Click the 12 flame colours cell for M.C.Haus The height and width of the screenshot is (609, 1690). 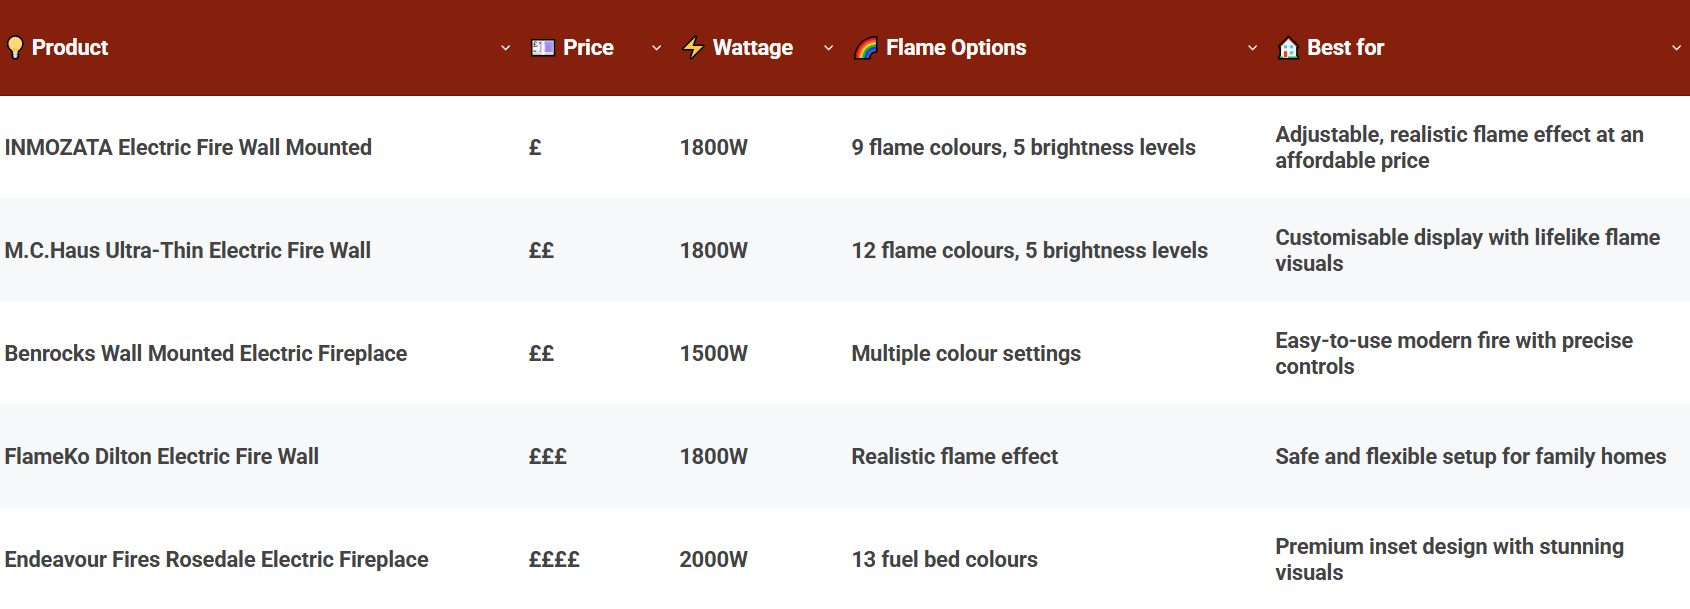[1029, 250]
